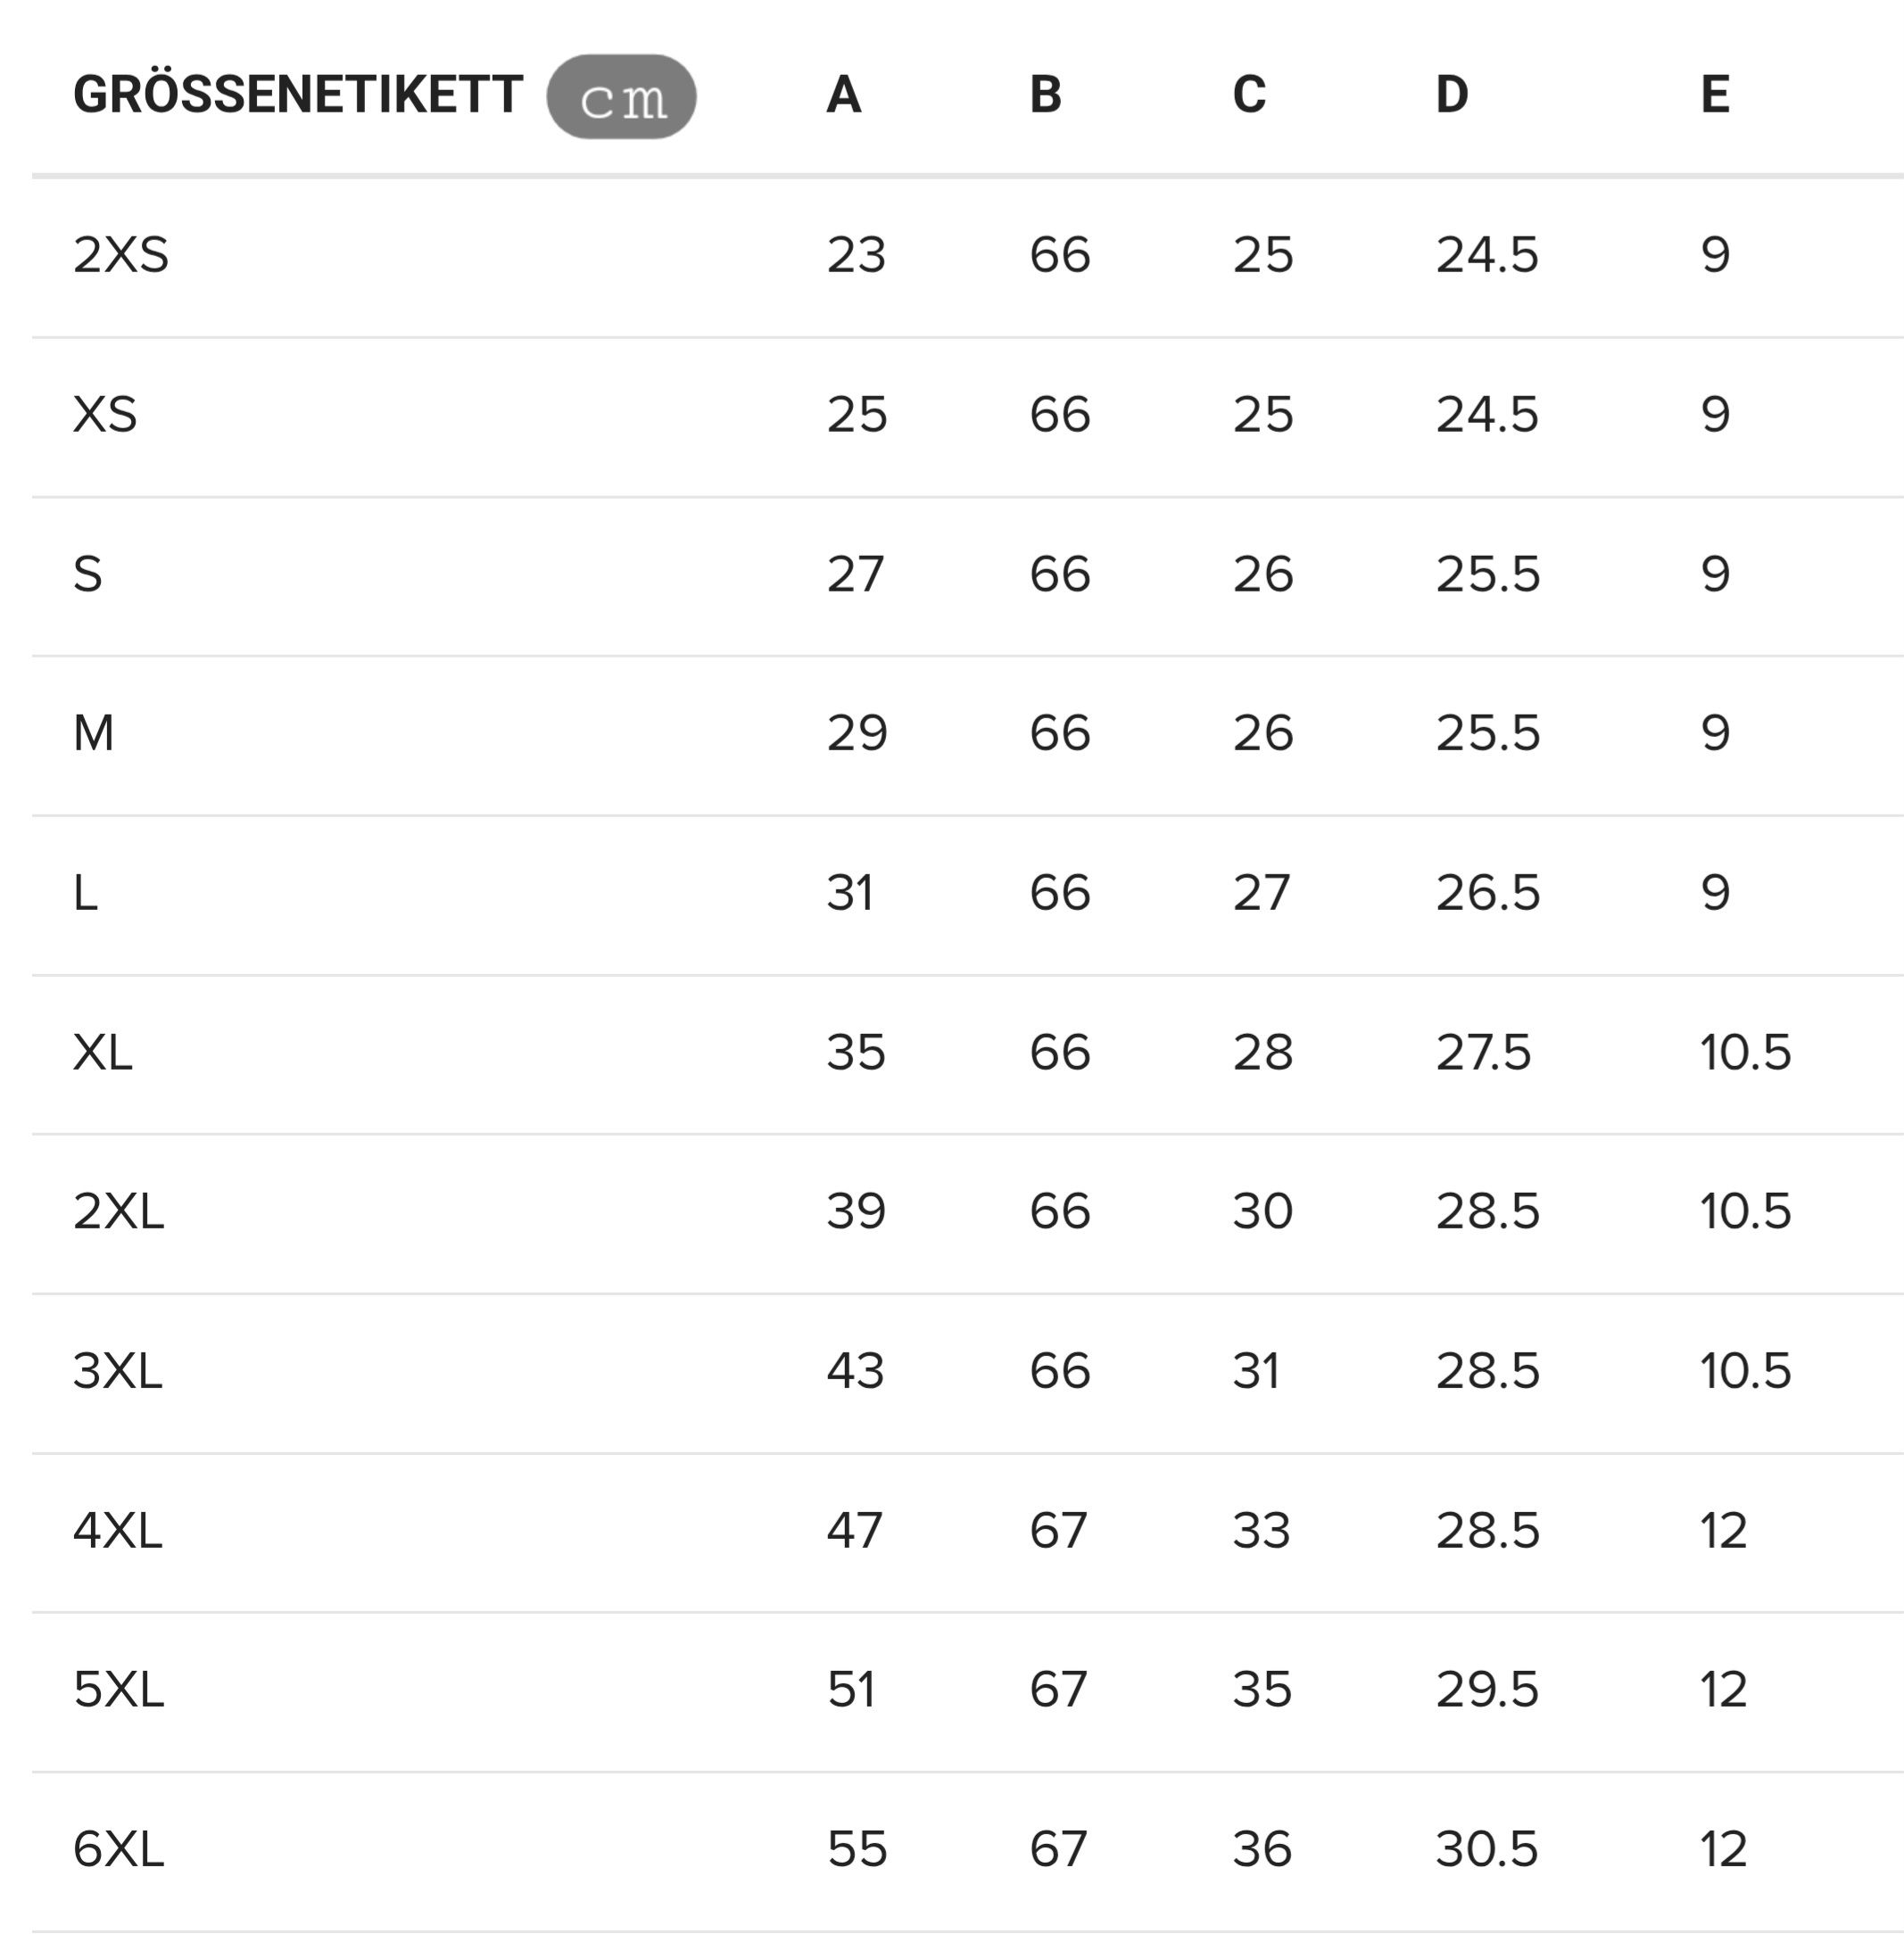Click the 30.5 value in 6XL row
This screenshot has height=1934, width=1904.
click(x=1487, y=1849)
